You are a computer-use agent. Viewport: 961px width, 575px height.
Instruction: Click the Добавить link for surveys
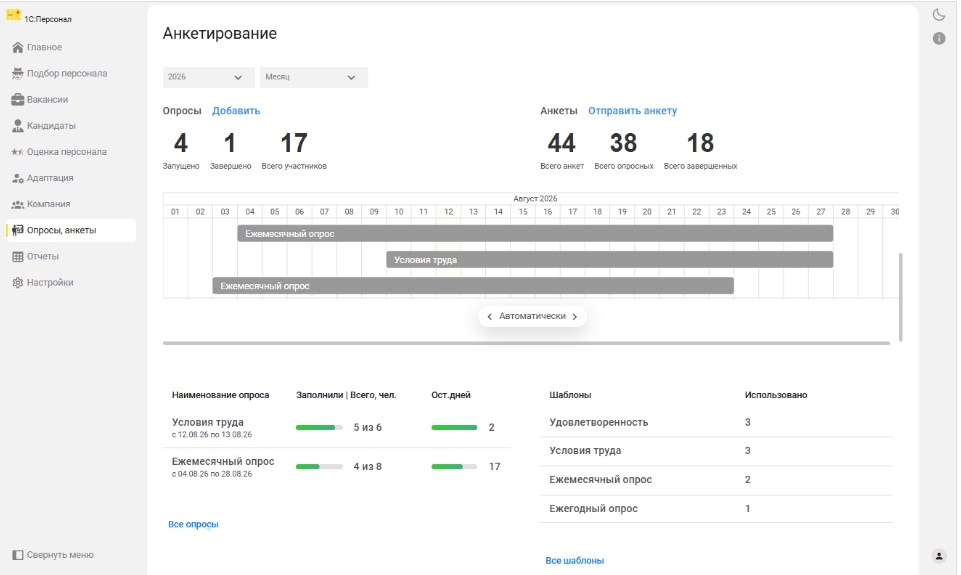pos(236,111)
